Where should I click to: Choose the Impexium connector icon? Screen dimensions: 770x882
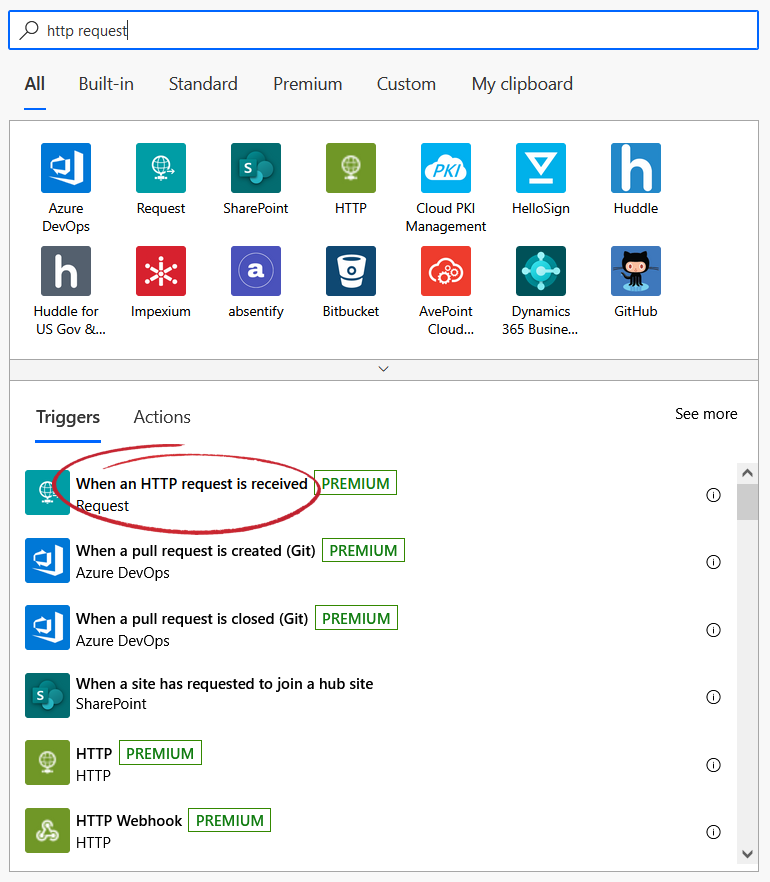[x=161, y=271]
